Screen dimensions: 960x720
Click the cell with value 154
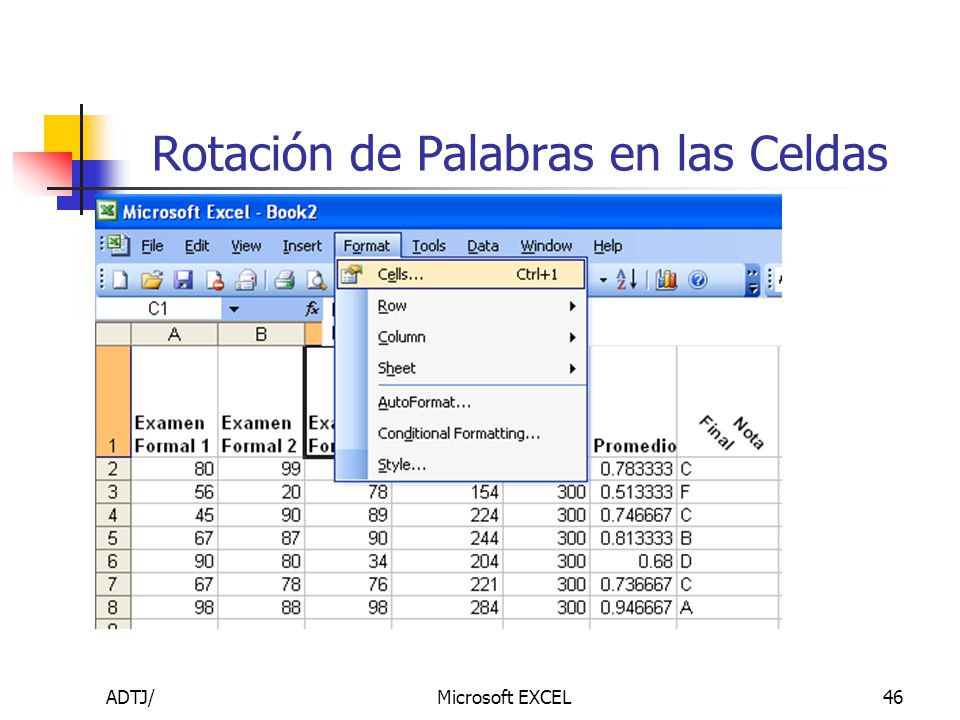(x=447, y=492)
